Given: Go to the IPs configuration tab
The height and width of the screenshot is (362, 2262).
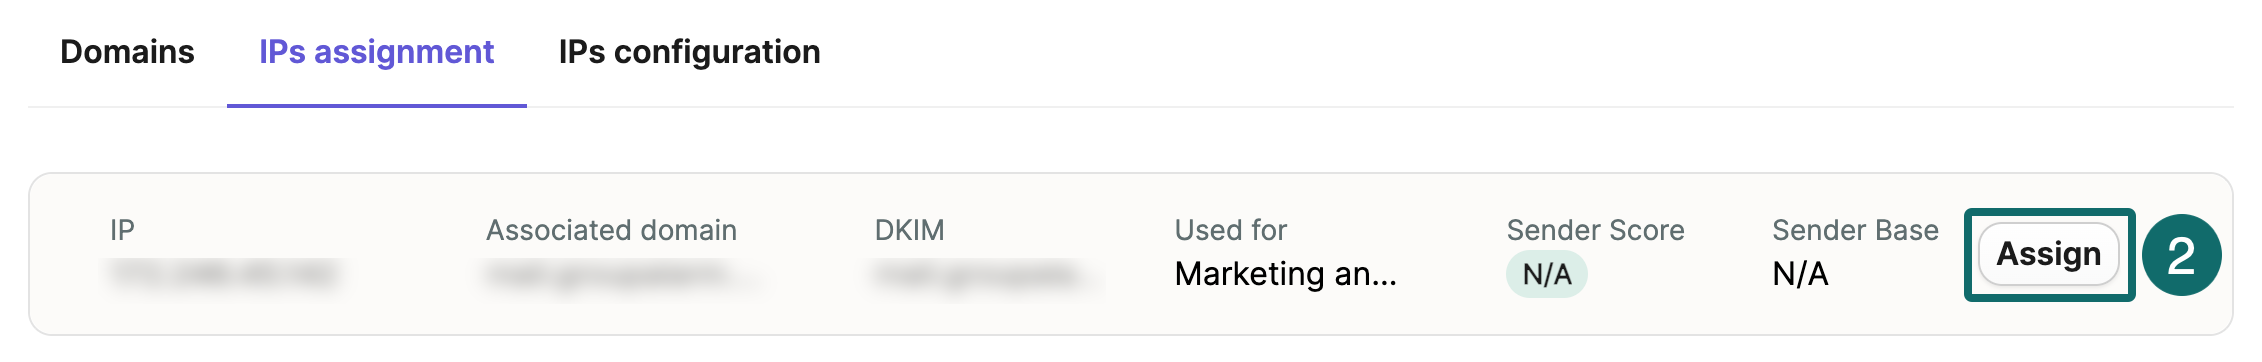Looking at the screenshot, I should tap(689, 52).
